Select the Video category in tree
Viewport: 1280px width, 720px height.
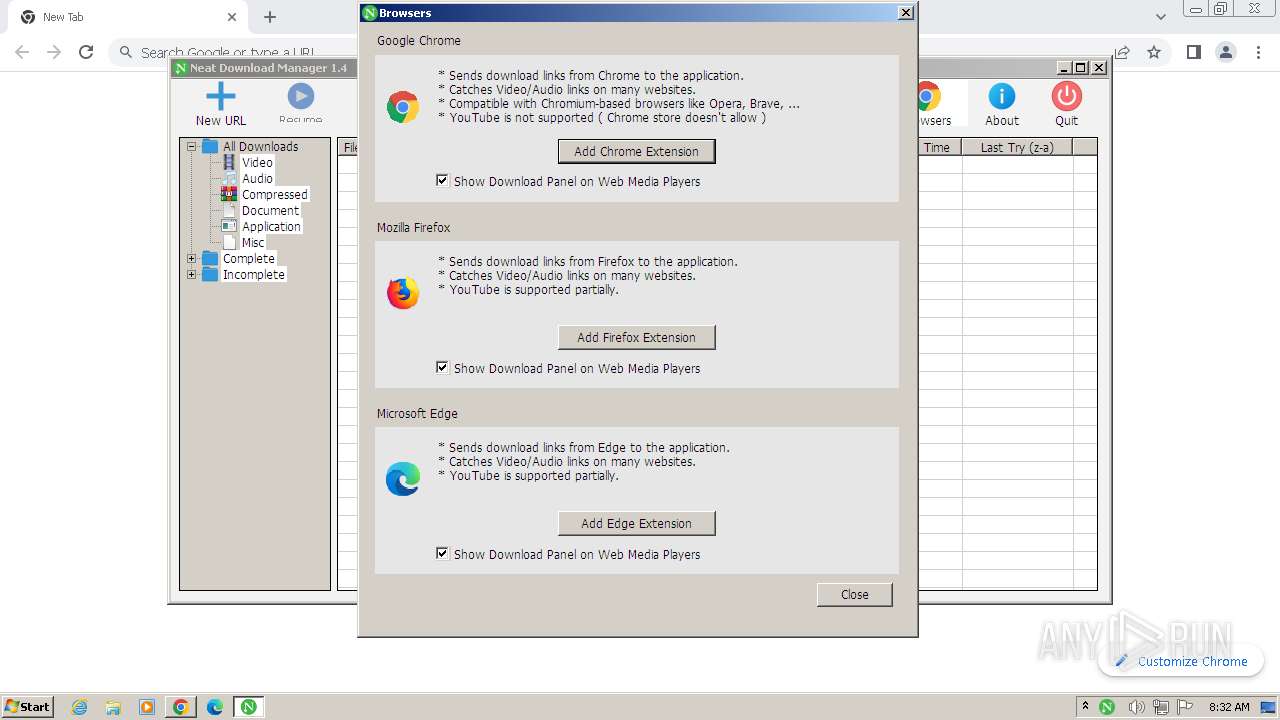pos(257,162)
